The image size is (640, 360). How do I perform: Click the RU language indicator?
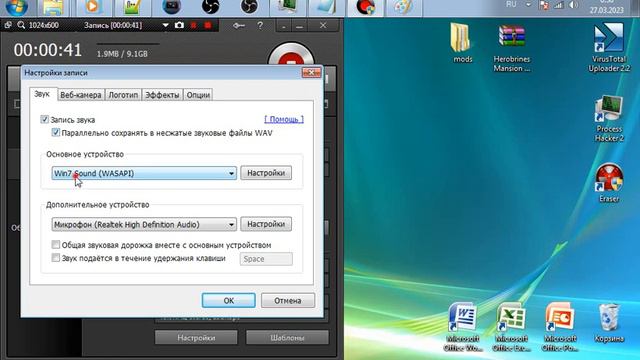(511, 4)
